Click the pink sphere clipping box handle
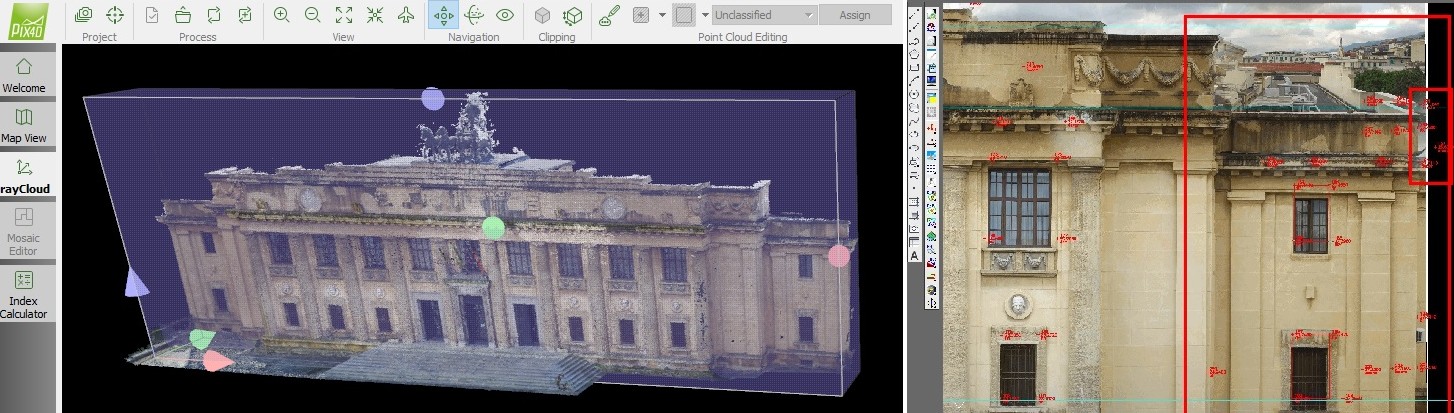 click(x=839, y=256)
